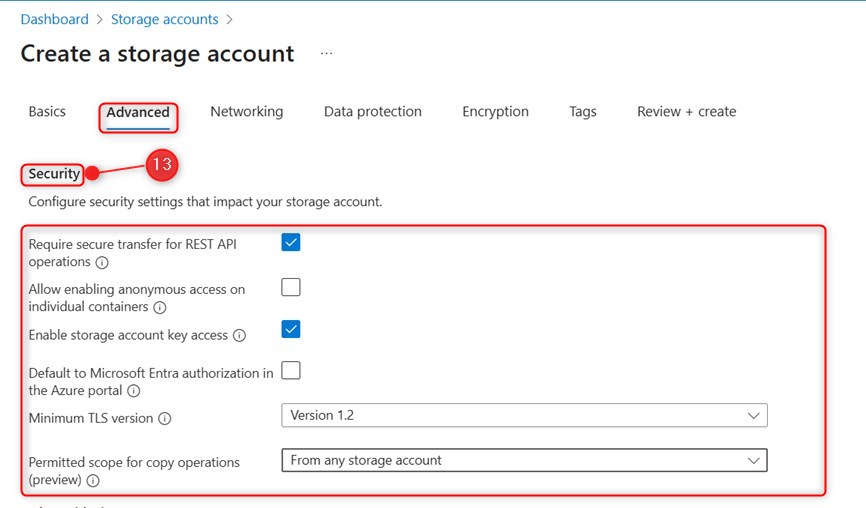
Task: Open Storage accounts breadcrumb link
Action: pyautogui.click(x=164, y=19)
